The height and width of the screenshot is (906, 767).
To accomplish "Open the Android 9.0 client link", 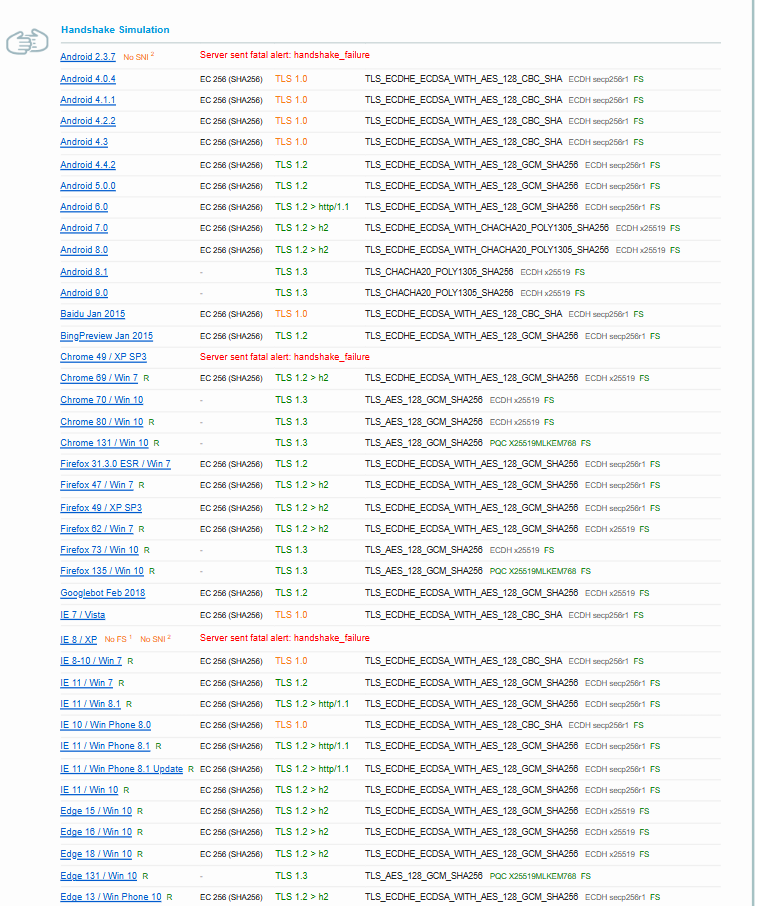I will click(84, 293).
